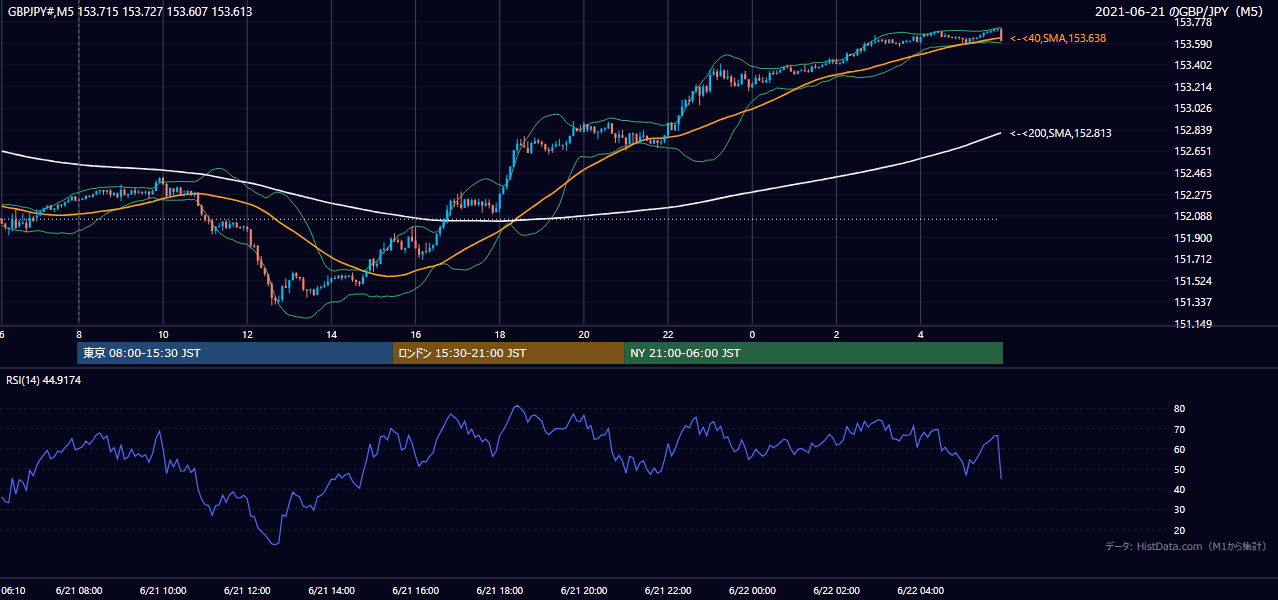Click the London 15:30-21:00 JST session bar

pyautogui.click(x=508, y=353)
